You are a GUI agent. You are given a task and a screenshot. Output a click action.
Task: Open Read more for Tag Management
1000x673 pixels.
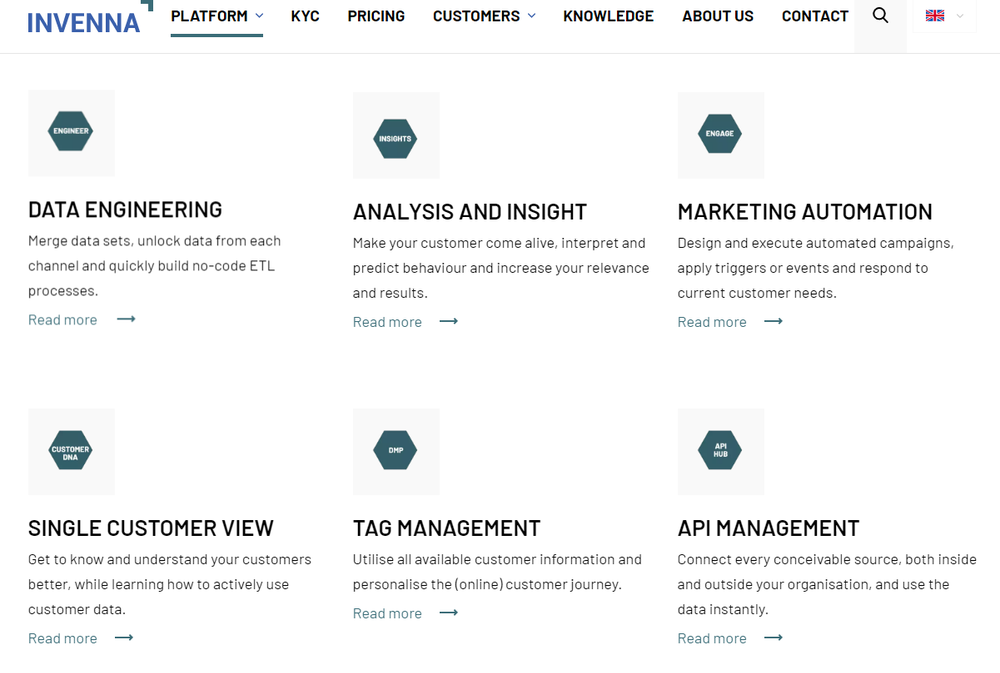[x=387, y=613]
